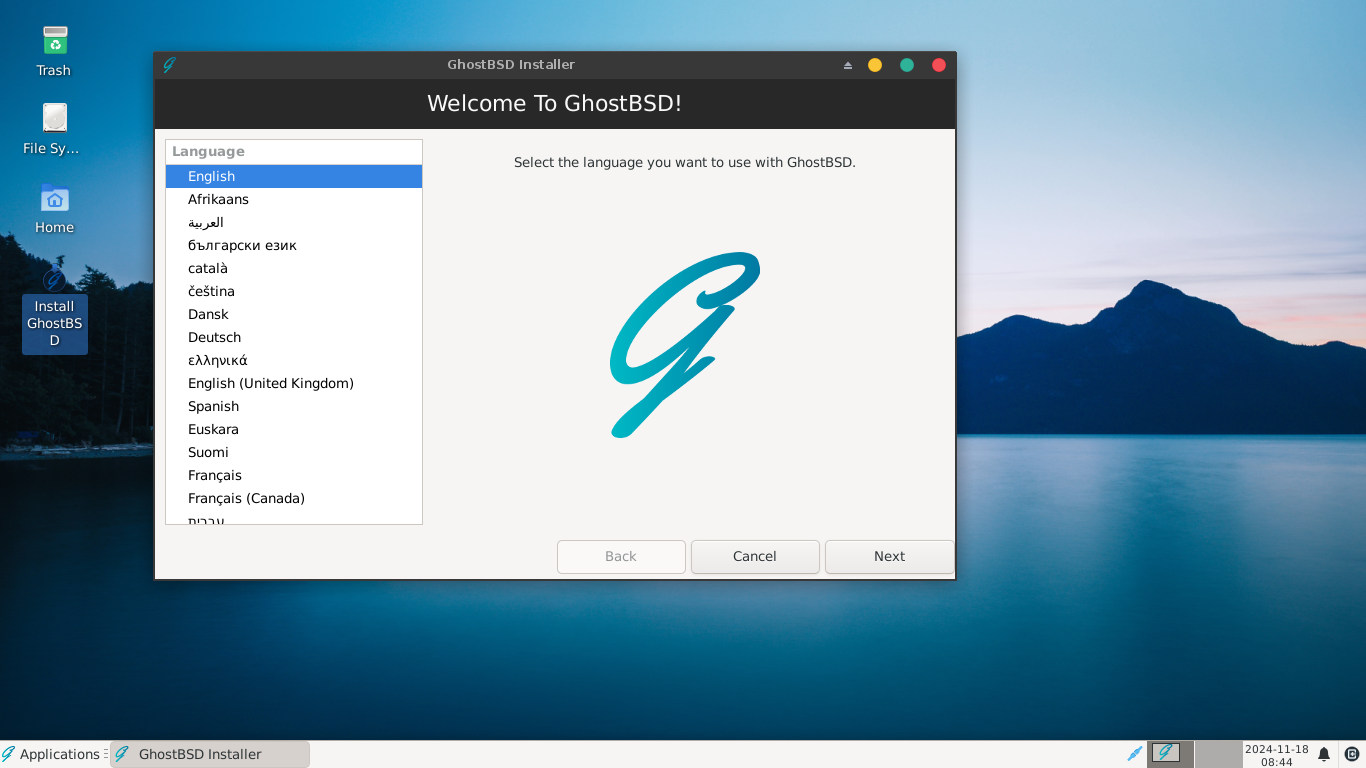This screenshot has width=1366, height=768.
Task: Choose Suomi as the language
Action: pos(294,453)
